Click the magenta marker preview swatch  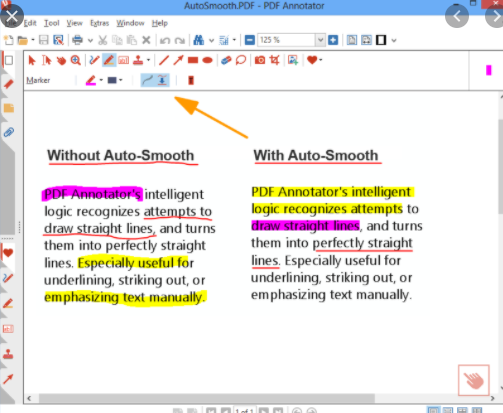[489, 70]
